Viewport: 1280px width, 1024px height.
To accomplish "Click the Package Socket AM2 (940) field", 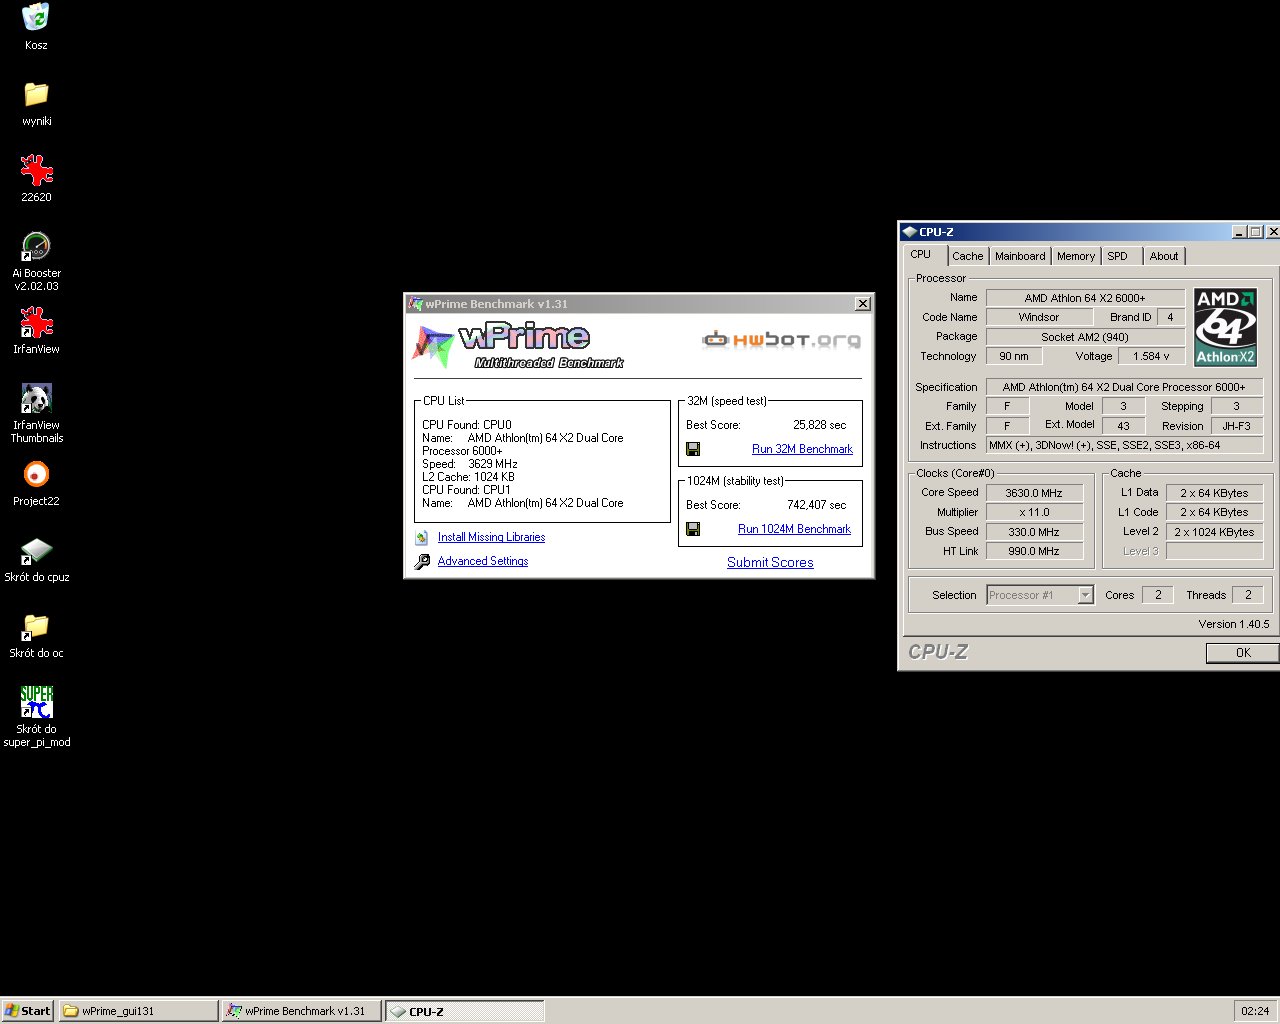I will click(x=1085, y=337).
